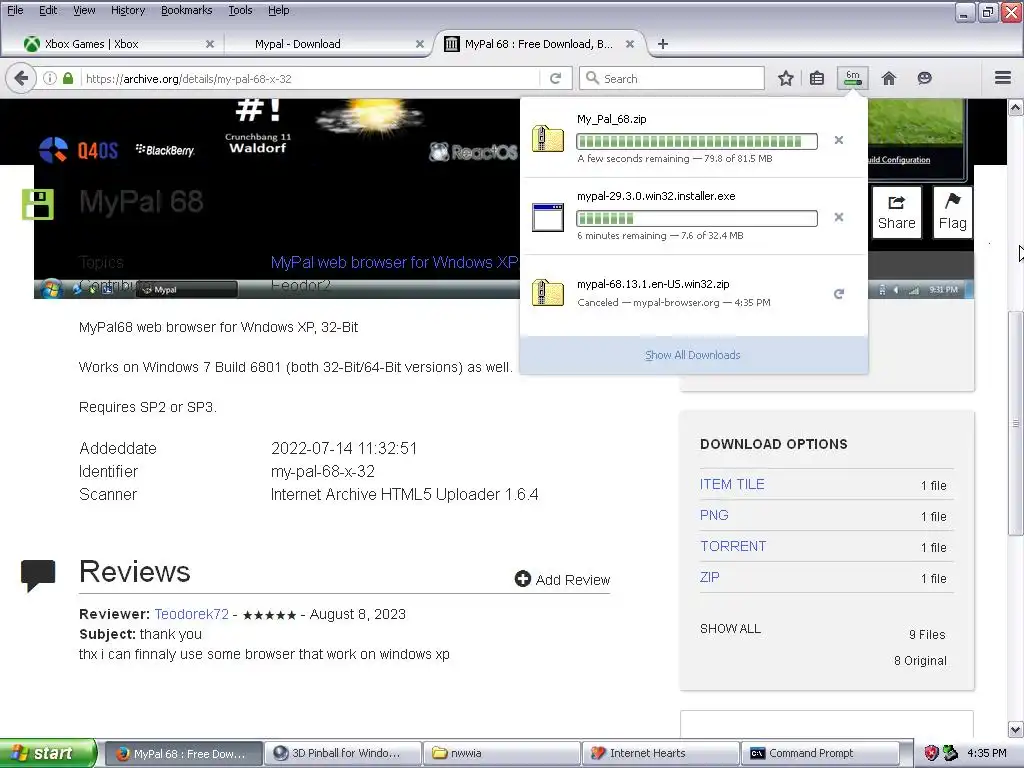Image resolution: width=1024 pixels, height=768 pixels.
Task: Click the mypal-68.13.1 zip file icon
Action: pyautogui.click(x=547, y=293)
